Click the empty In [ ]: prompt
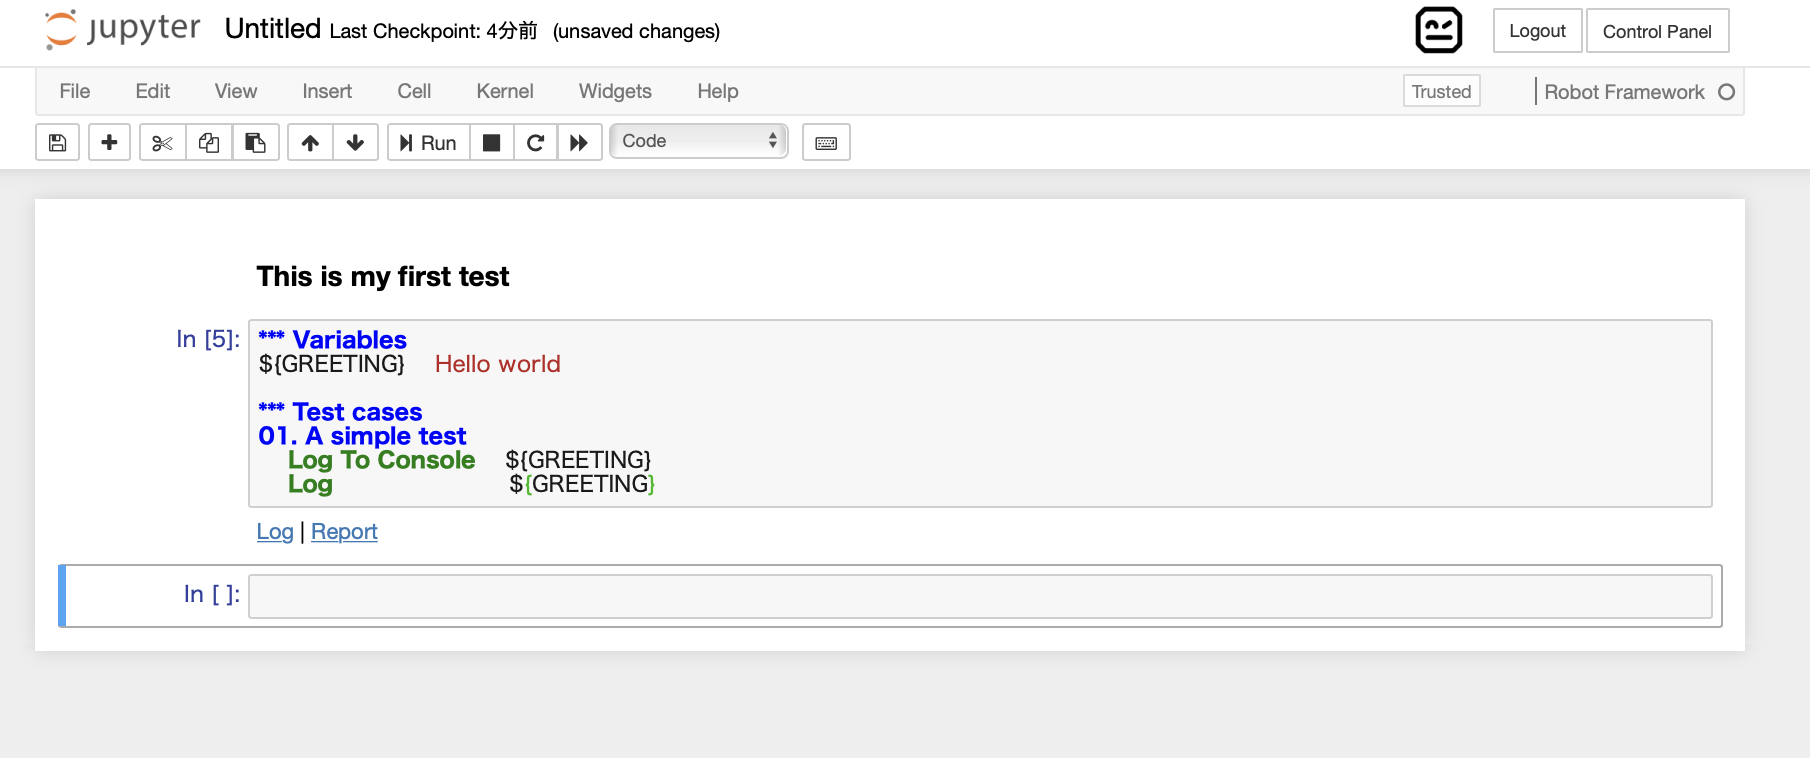 pyautogui.click(x=212, y=594)
